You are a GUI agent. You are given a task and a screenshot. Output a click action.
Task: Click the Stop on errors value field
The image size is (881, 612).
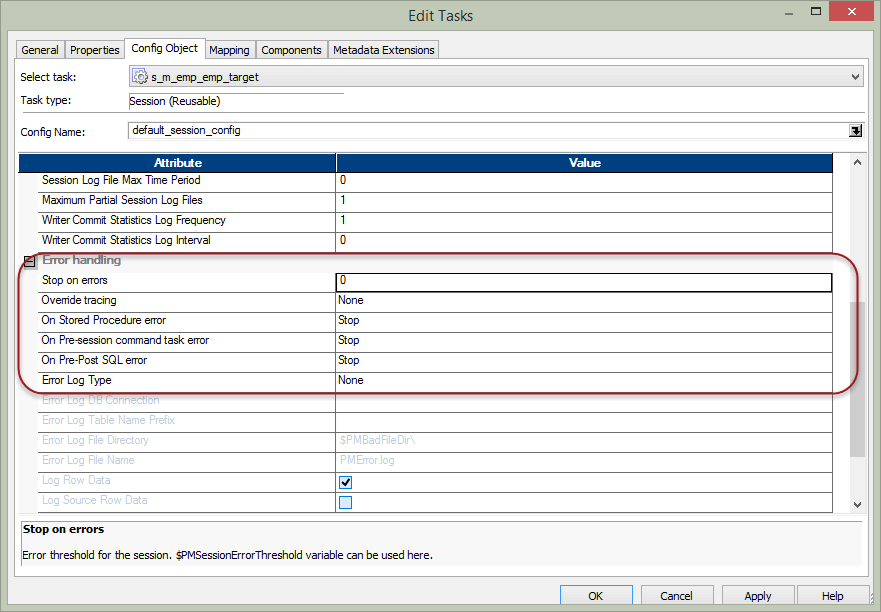click(584, 281)
